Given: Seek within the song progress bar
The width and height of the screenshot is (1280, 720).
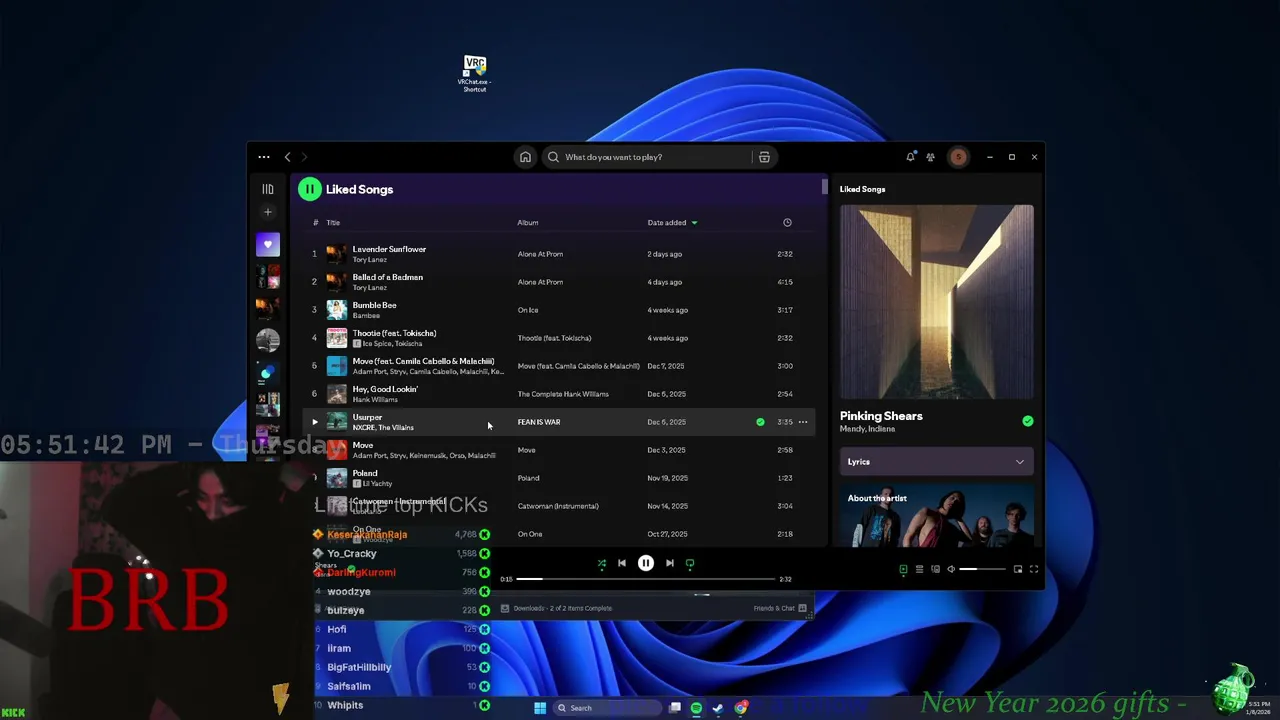Looking at the screenshot, I should tap(646, 579).
